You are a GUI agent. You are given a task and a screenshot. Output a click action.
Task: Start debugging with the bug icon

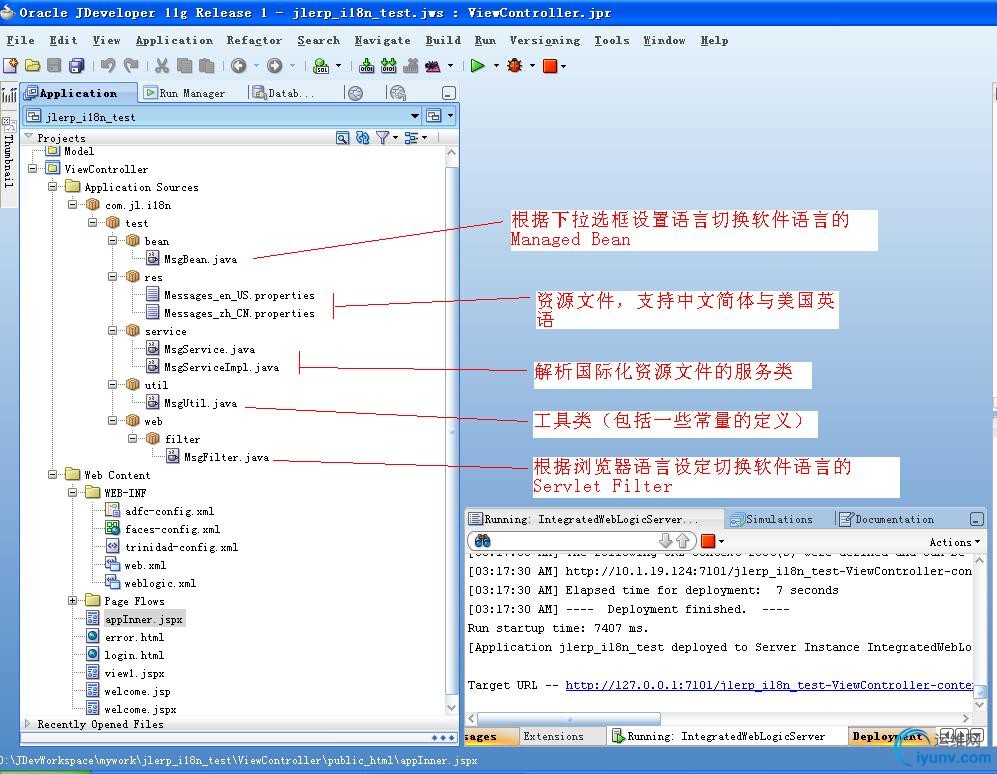(514, 66)
